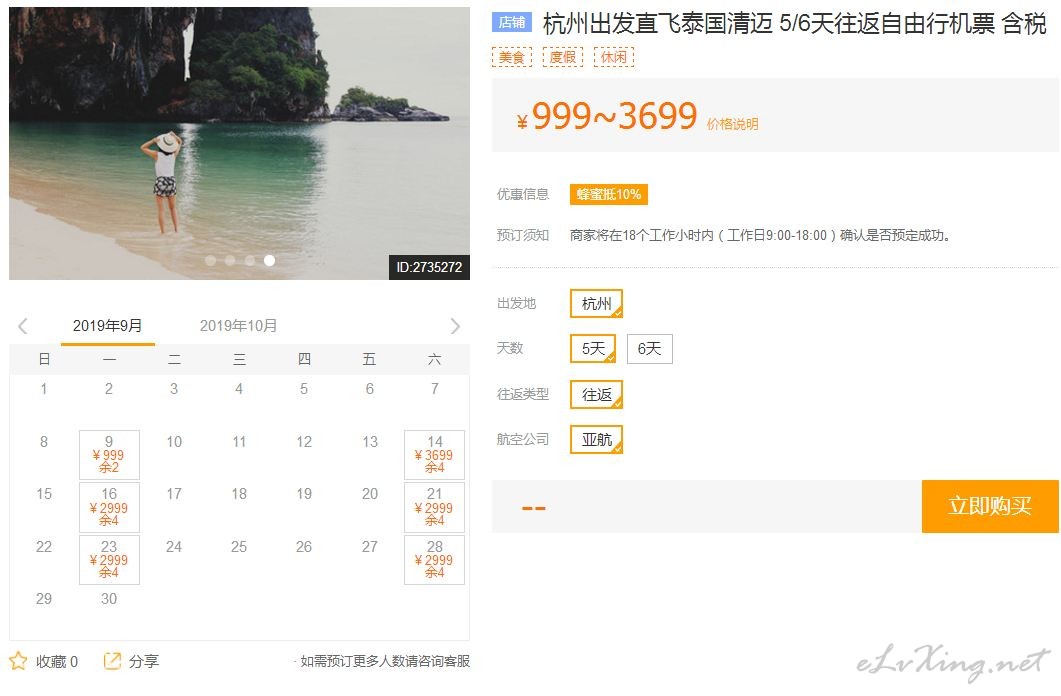Go to previous month arrow
The width and height of the screenshot is (1061, 696).
[23, 326]
